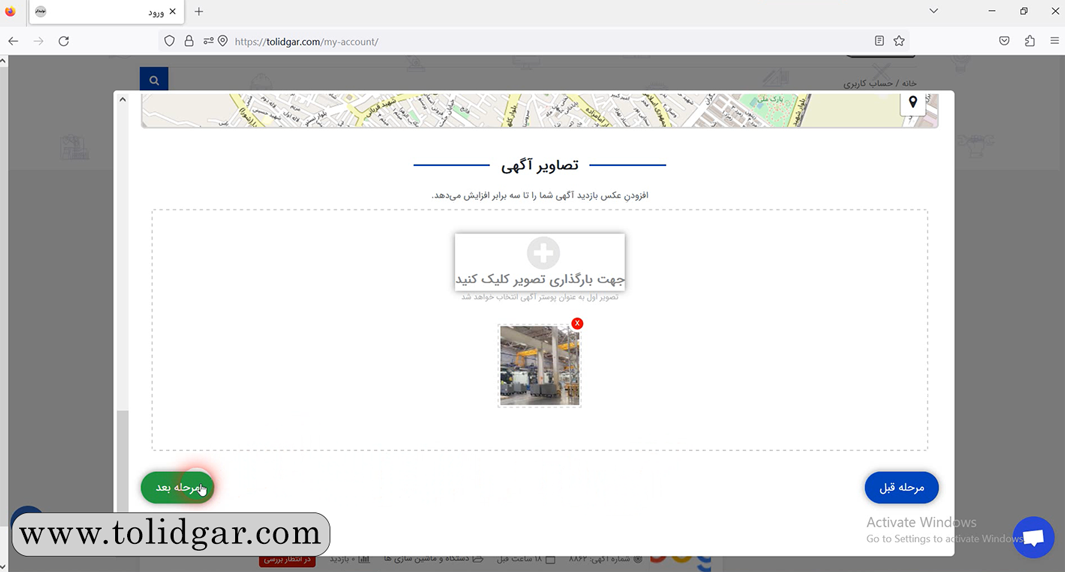Image resolution: width=1065 pixels, height=572 pixels.
Task: Click the map location pin icon
Action: [x=913, y=103]
